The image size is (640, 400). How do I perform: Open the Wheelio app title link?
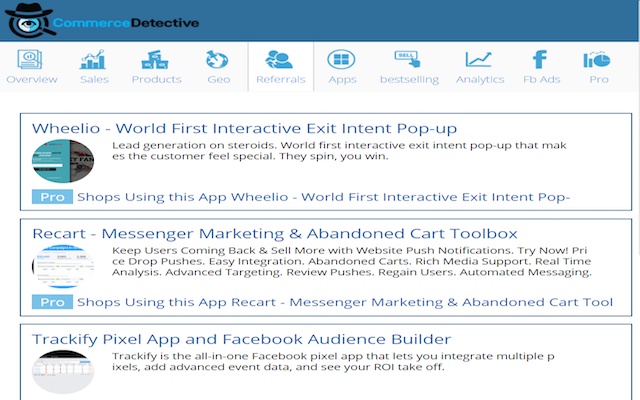click(x=244, y=129)
